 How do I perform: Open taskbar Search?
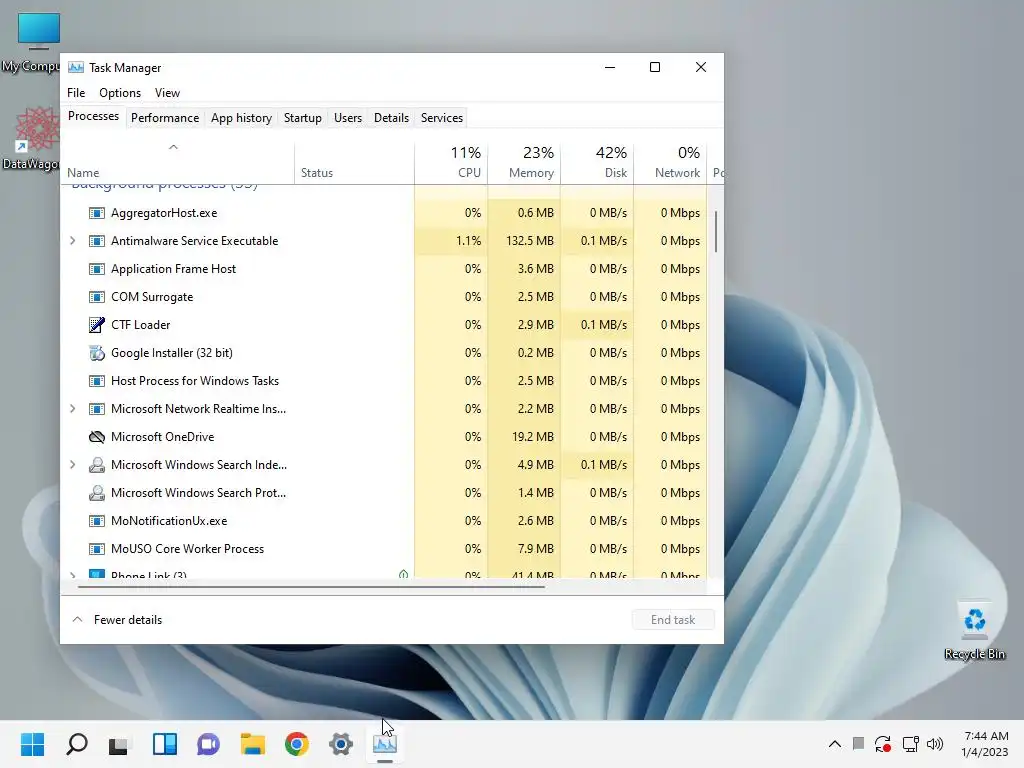pos(77,744)
